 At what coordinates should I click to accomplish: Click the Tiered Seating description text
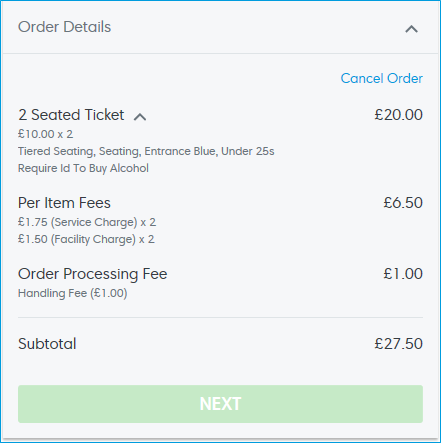pyautogui.click(x=146, y=151)
